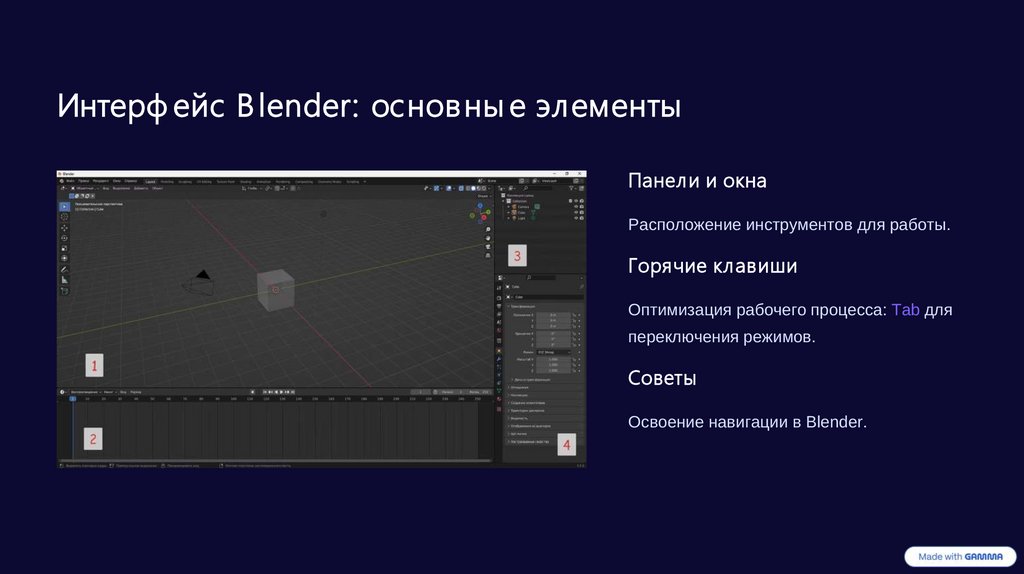The image size is (1024, 574).
Task: Click jump to first frame button
Action: [x=264, y=392]
